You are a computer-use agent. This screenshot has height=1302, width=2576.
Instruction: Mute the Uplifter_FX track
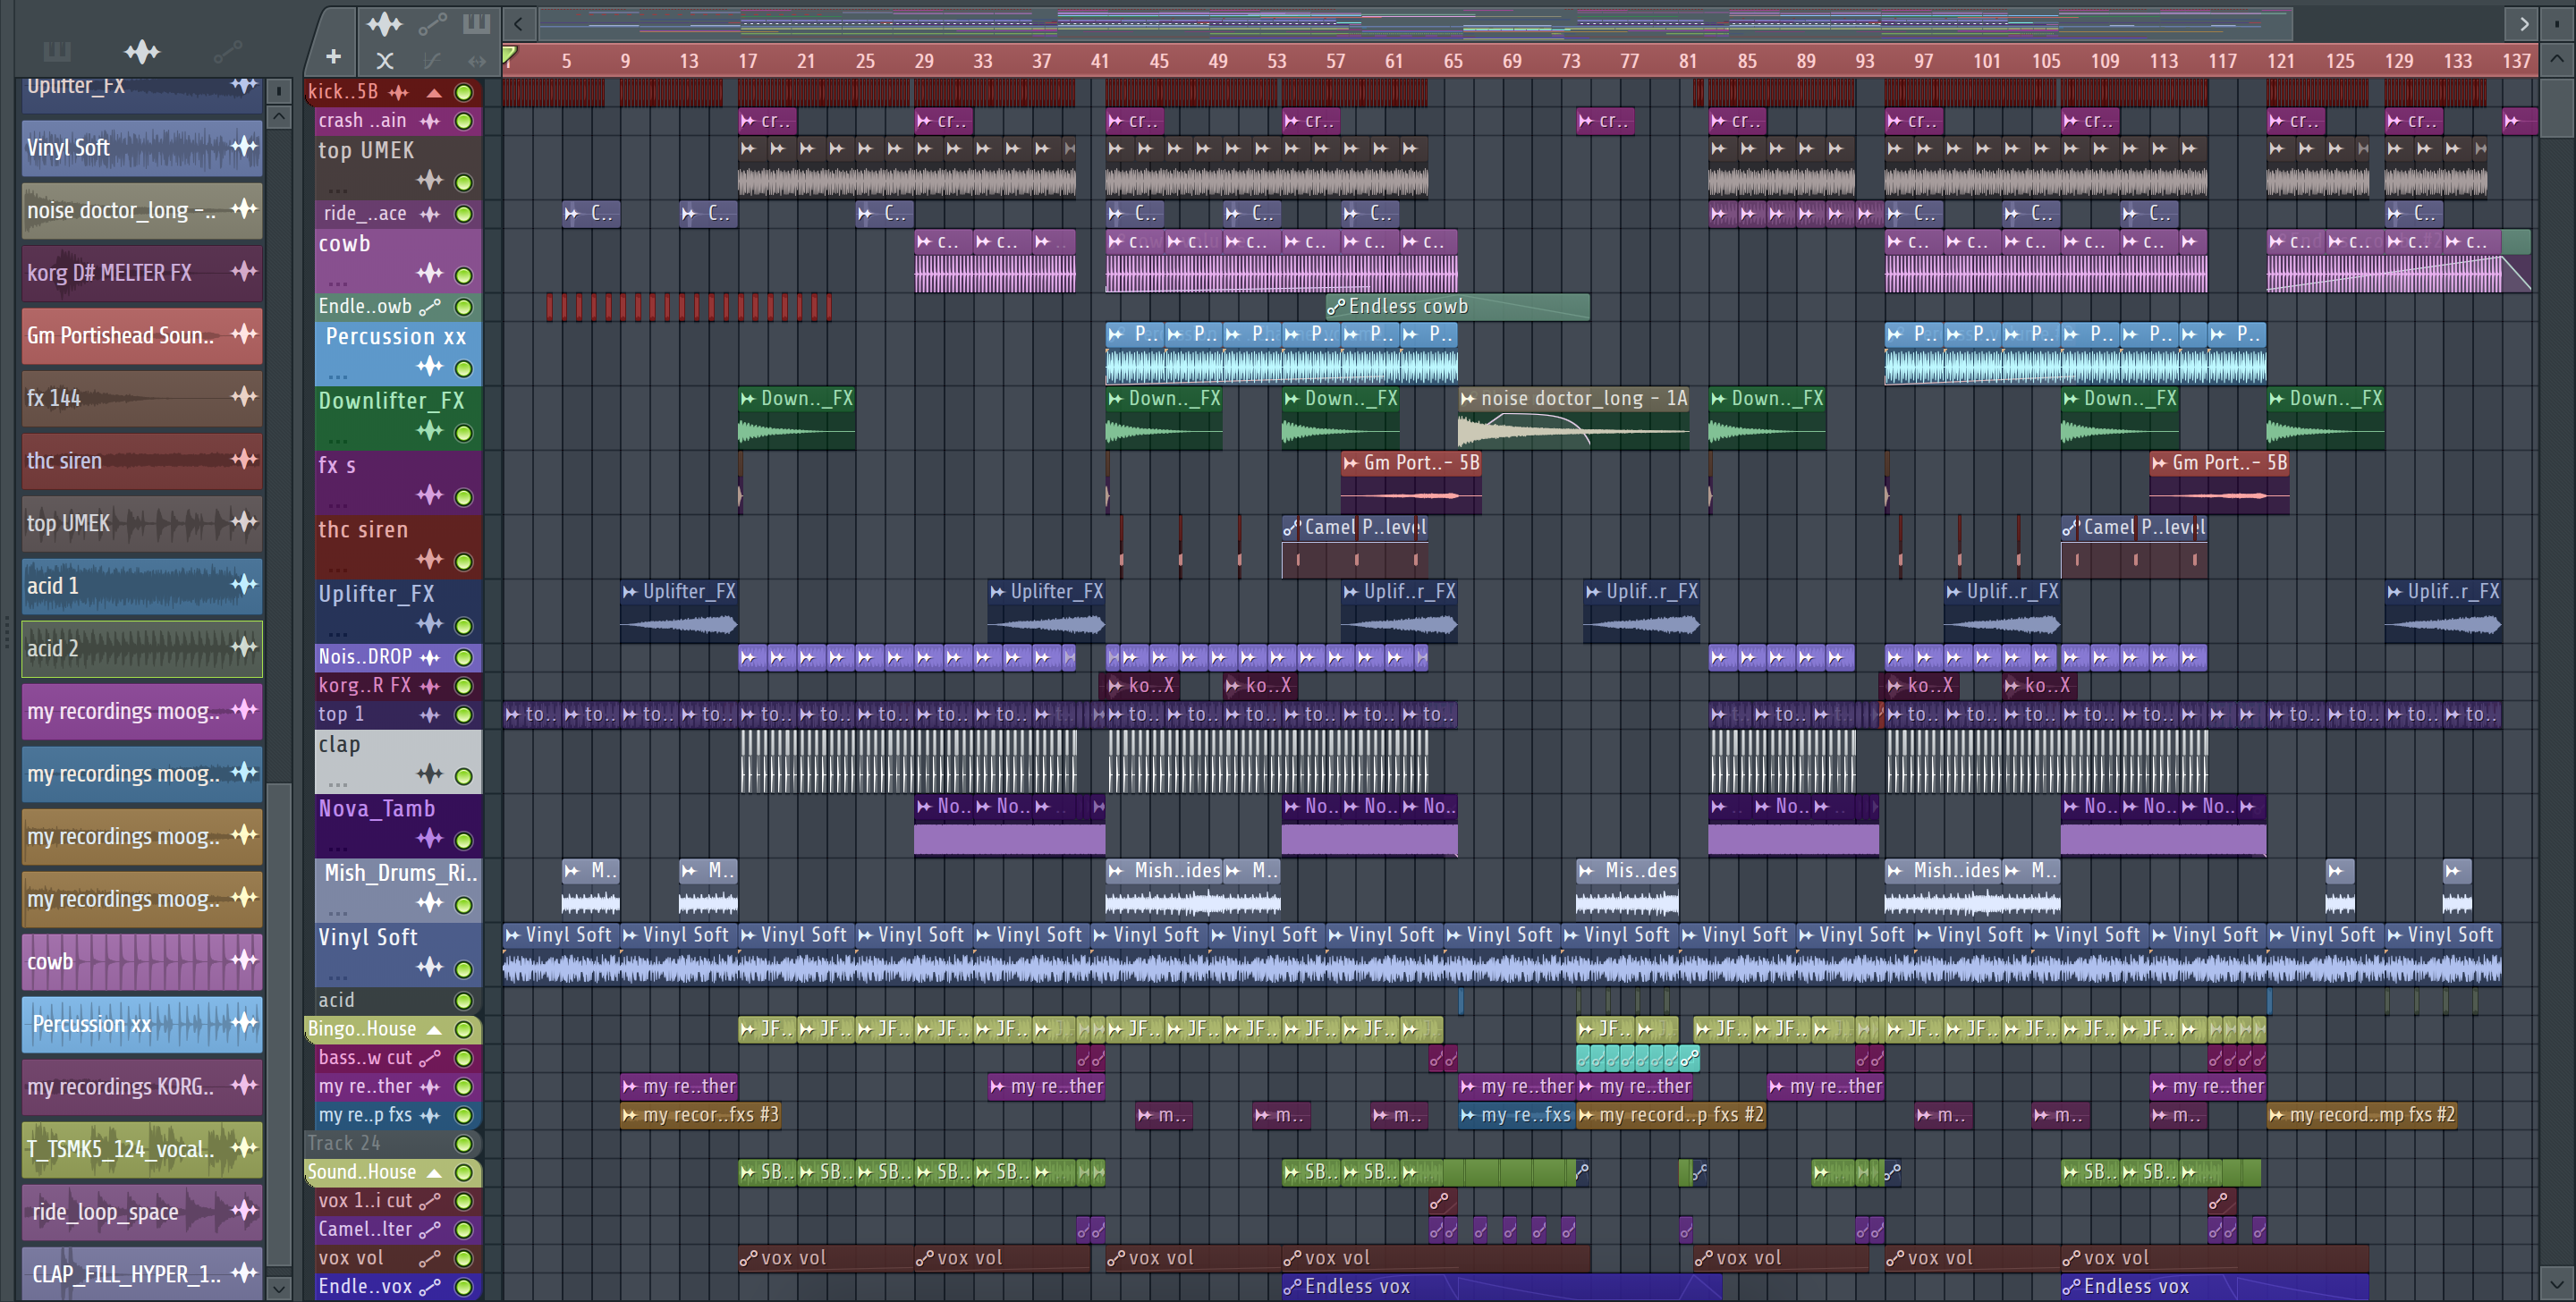pos(464,626)
